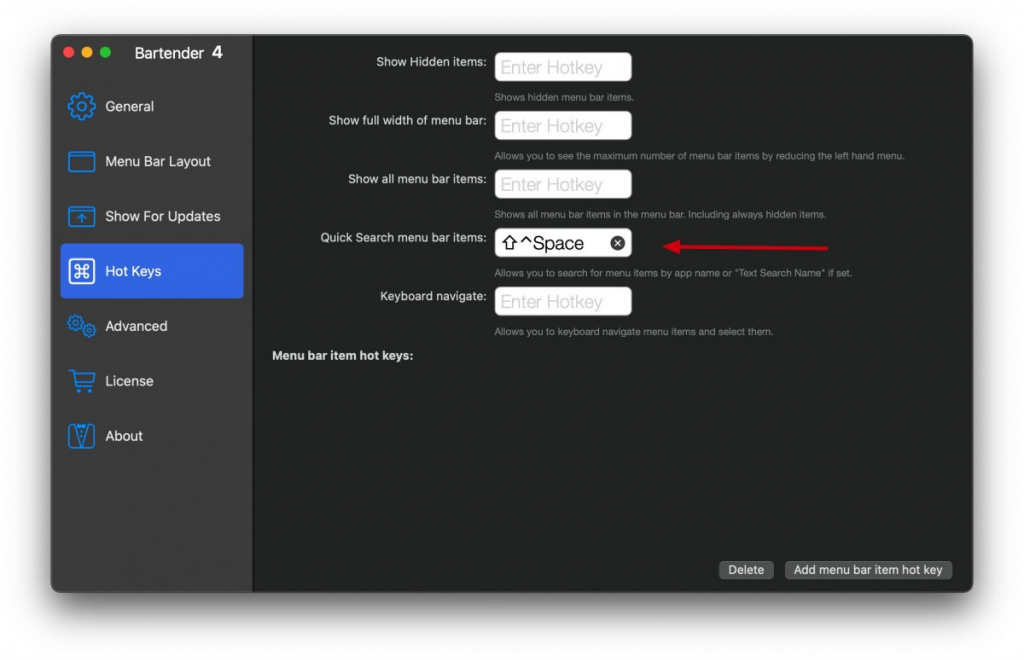The image size is (1024, 660).
Task: Open the About section
Action: coord(152,435)
